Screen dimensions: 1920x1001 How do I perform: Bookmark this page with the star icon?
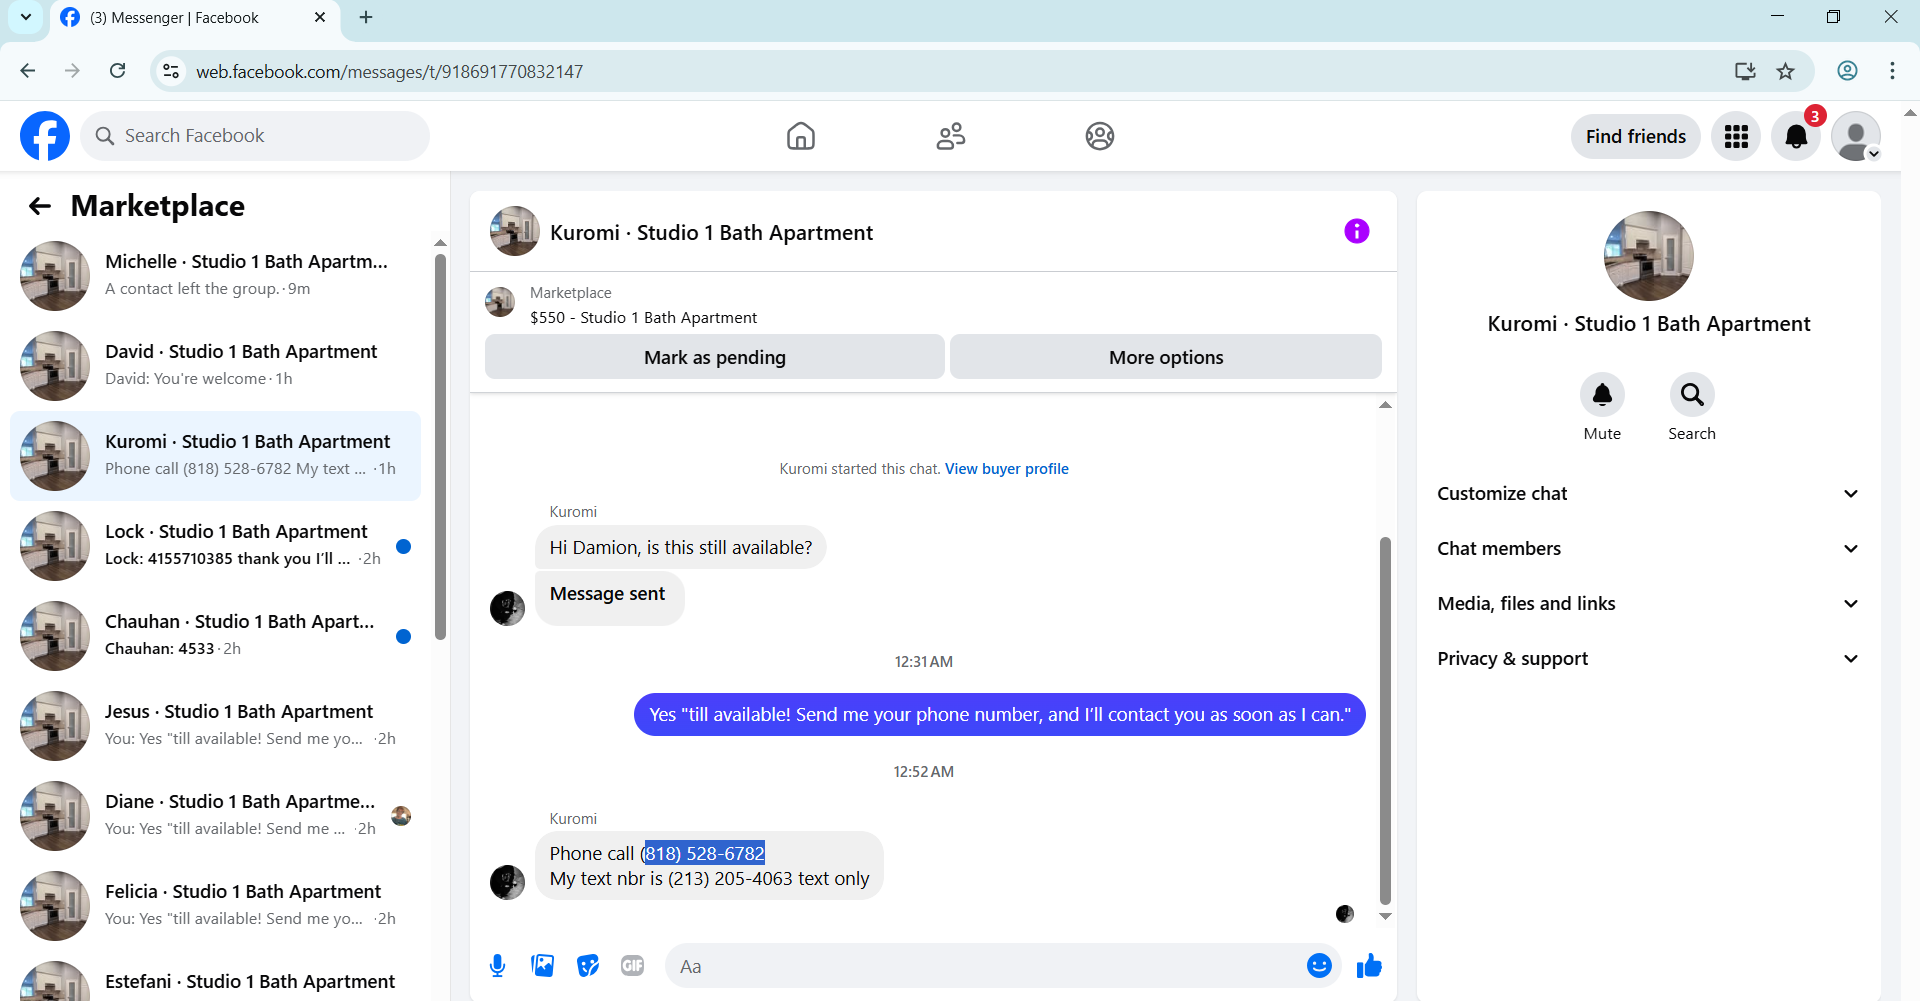tap(1786, 71)
